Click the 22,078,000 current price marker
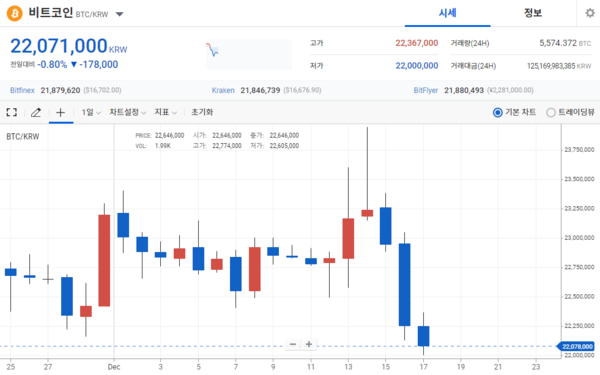 pyautogui.click(x=577, y=346)
